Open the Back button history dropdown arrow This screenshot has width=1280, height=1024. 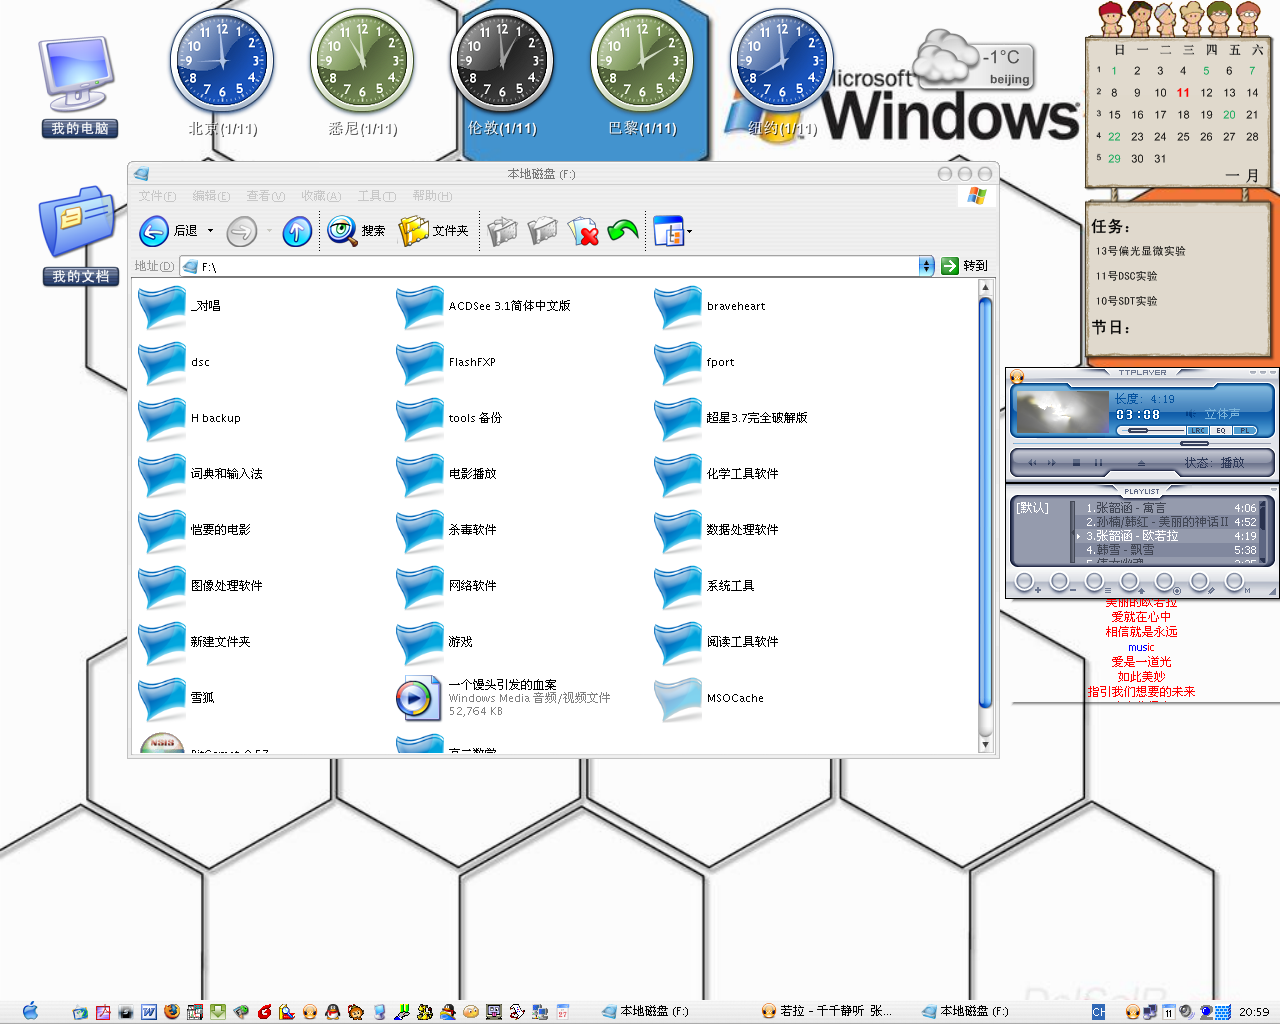(210, 231)
